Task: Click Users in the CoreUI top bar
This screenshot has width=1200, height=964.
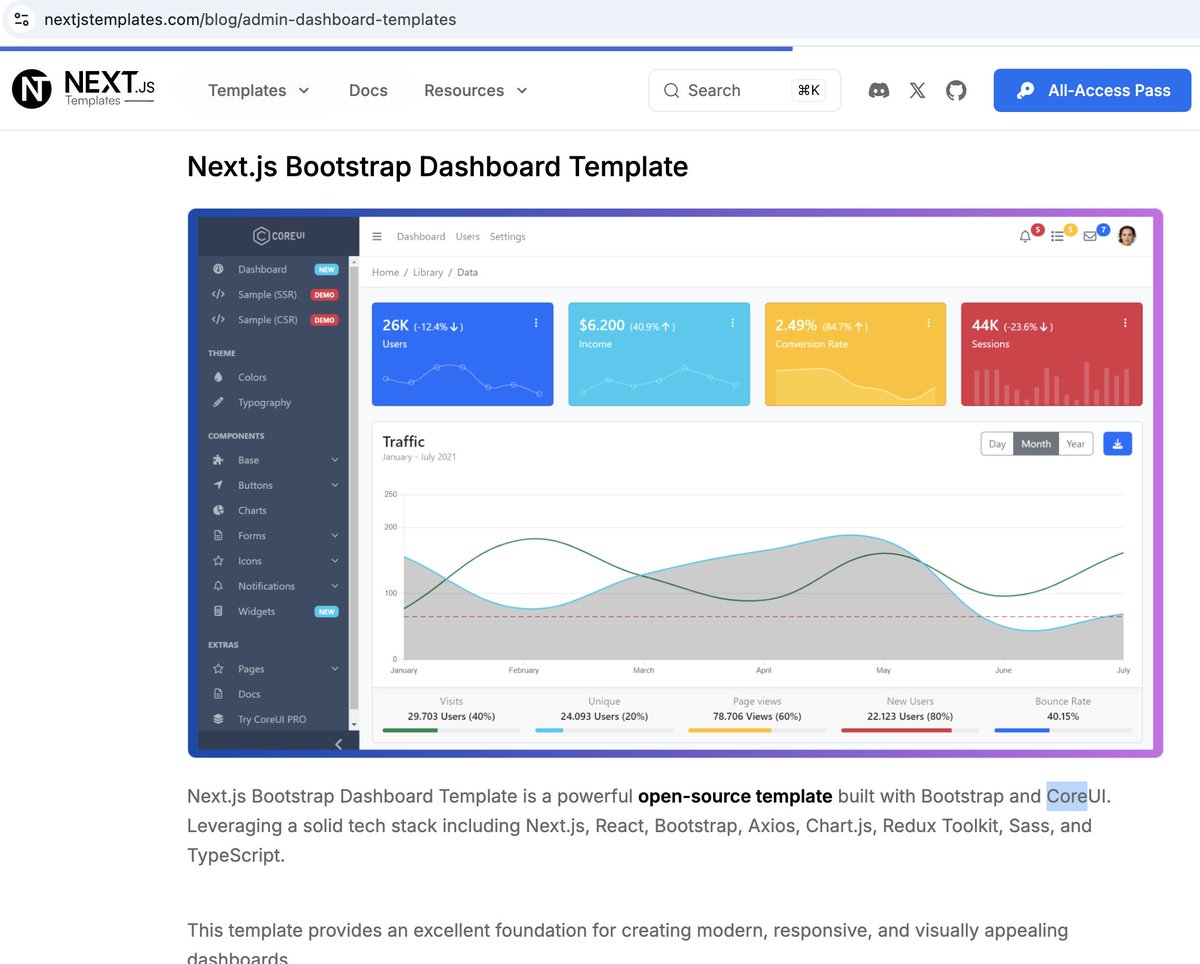Action: (x=468, y=237)
